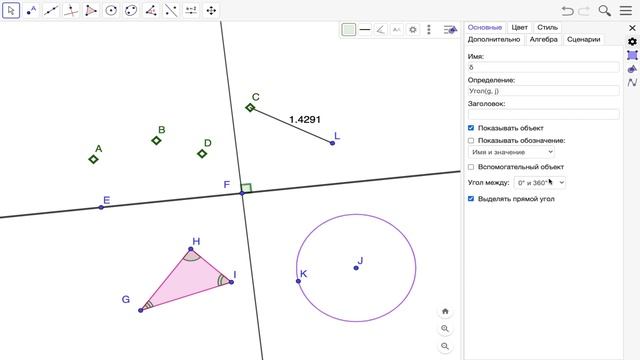Select segment endpoint L

pos(332,143)
